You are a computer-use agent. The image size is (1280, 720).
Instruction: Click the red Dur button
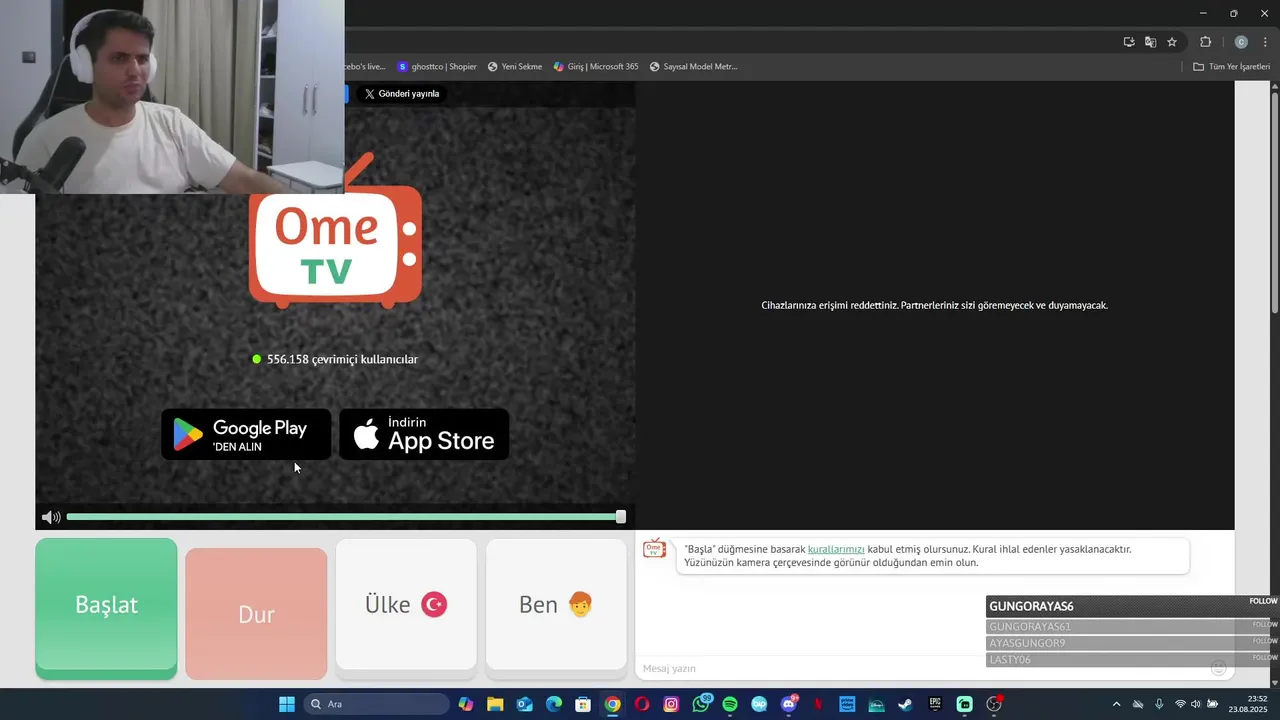tap(256, 613)
